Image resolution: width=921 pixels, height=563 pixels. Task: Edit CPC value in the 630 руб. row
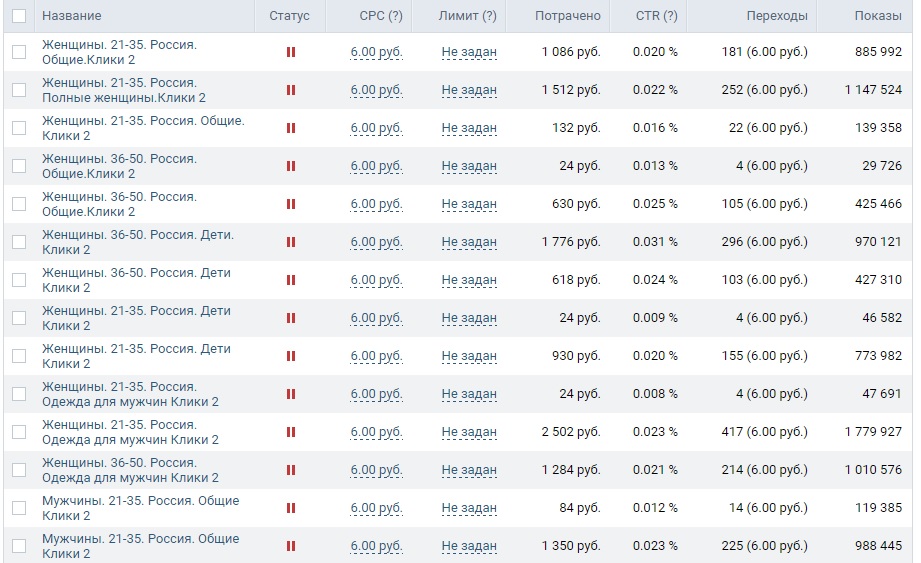click(x=376, y=204)
